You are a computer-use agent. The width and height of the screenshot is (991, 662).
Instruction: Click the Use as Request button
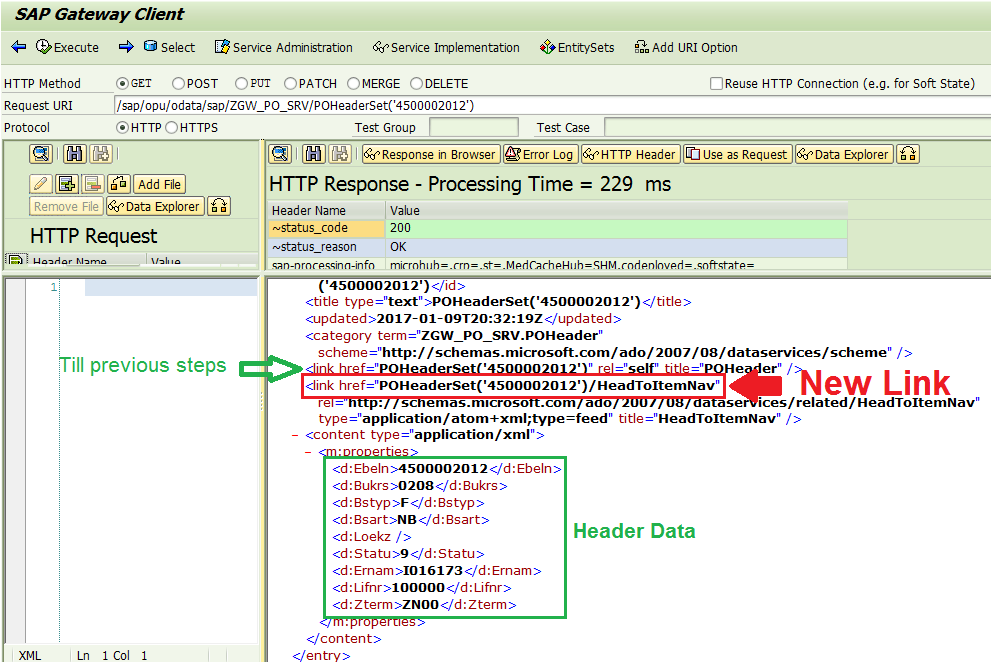(738, 154)
